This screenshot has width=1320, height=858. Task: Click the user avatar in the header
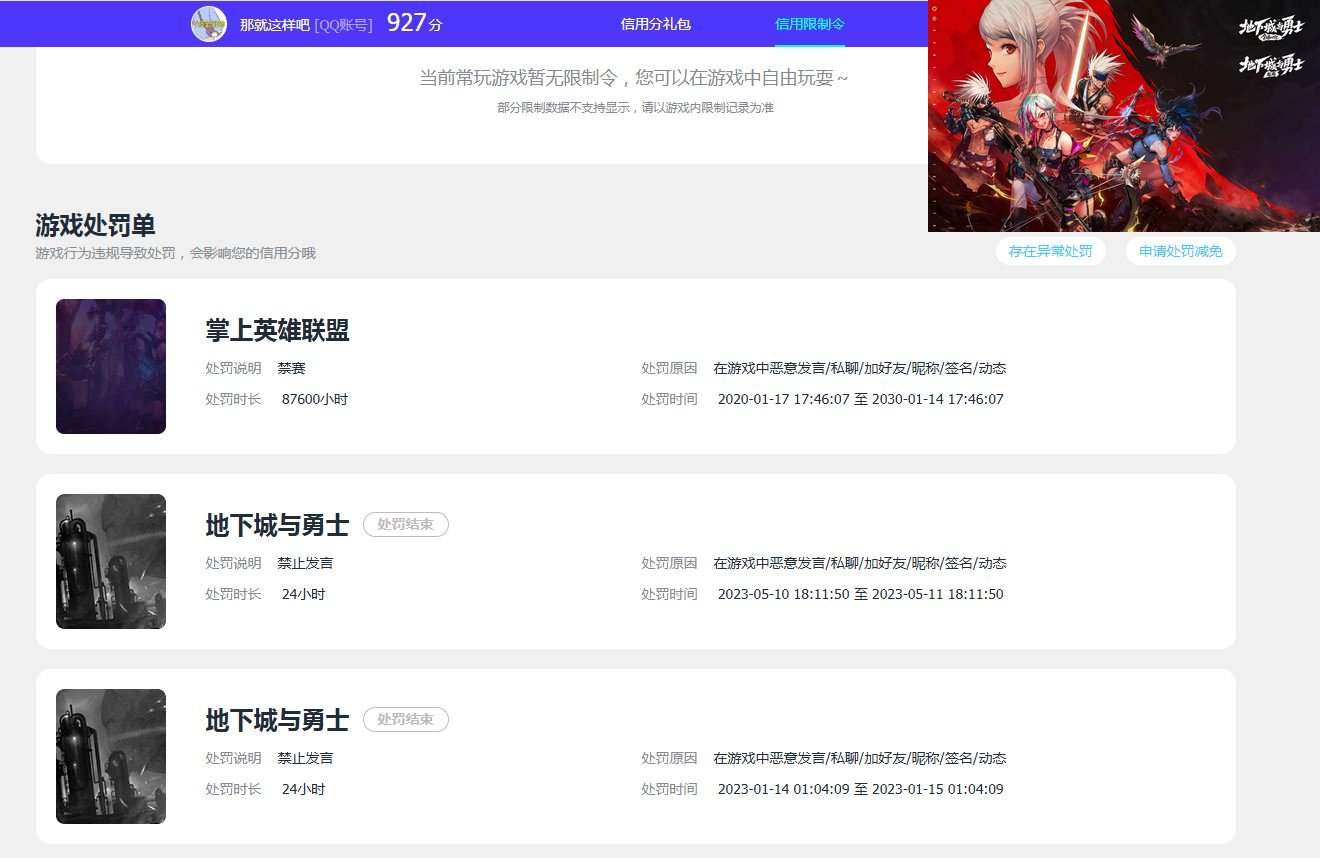click(209, 23)
